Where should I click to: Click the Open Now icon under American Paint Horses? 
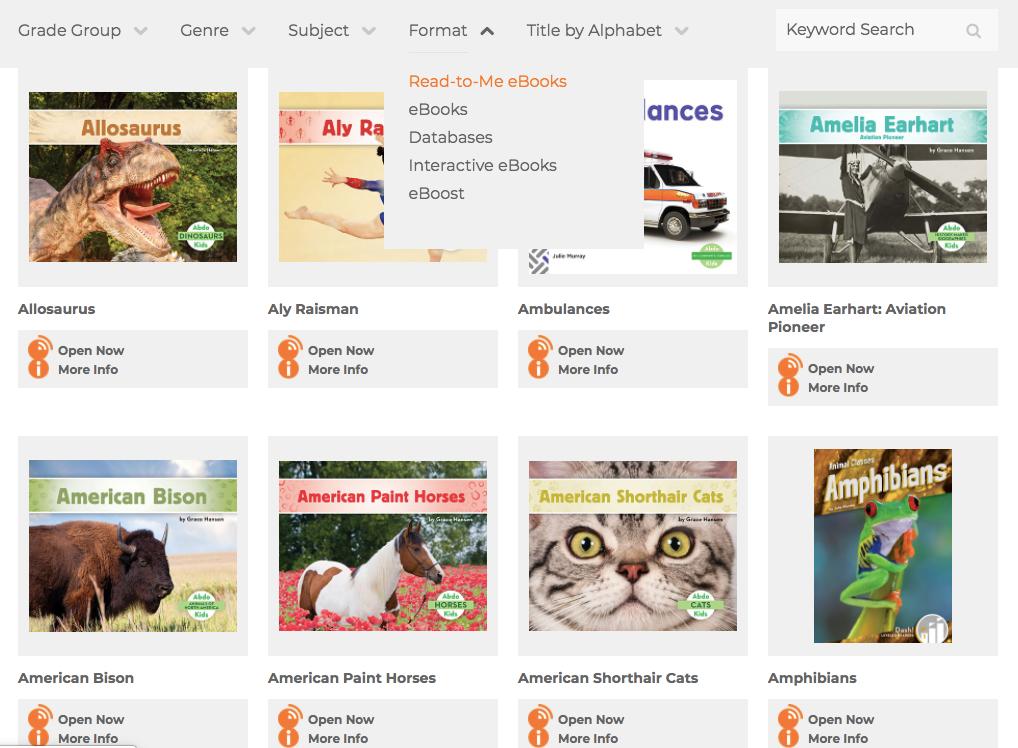[x=289, y=718]
